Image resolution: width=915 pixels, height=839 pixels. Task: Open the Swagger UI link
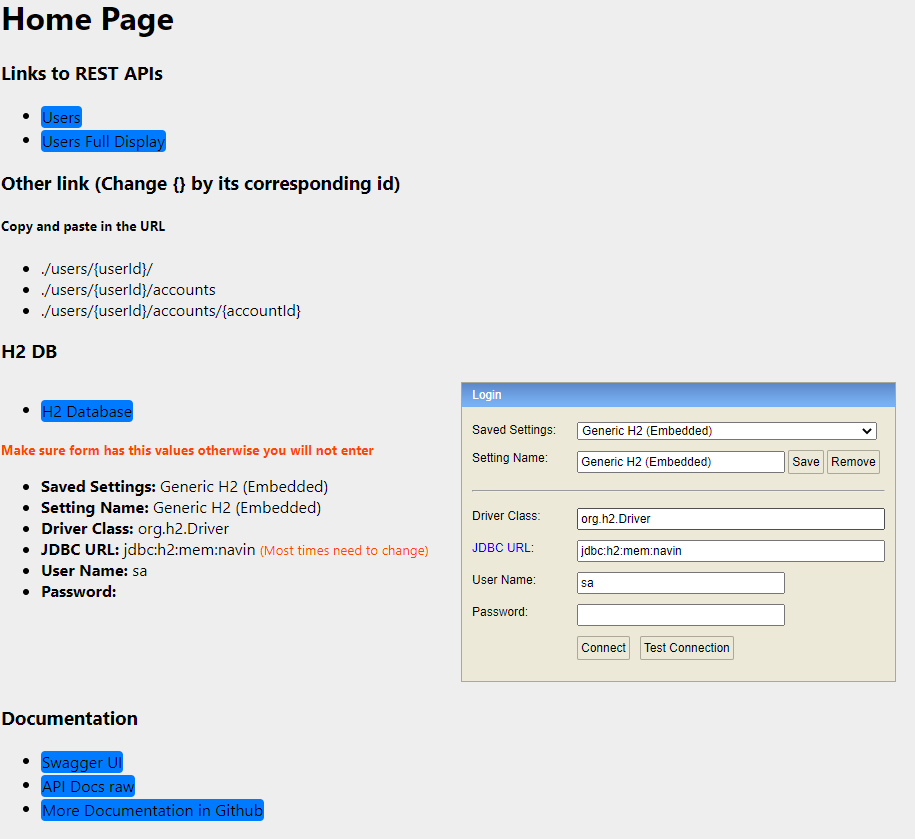[x=82, y=762]
